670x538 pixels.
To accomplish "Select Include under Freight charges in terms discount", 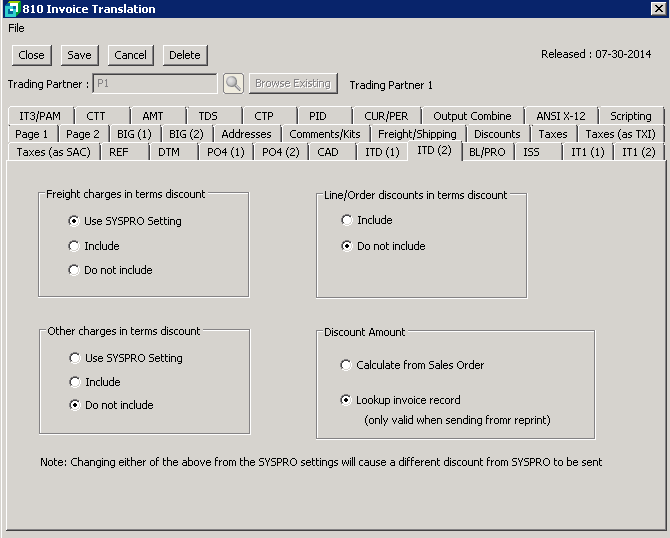I will 74,246.
